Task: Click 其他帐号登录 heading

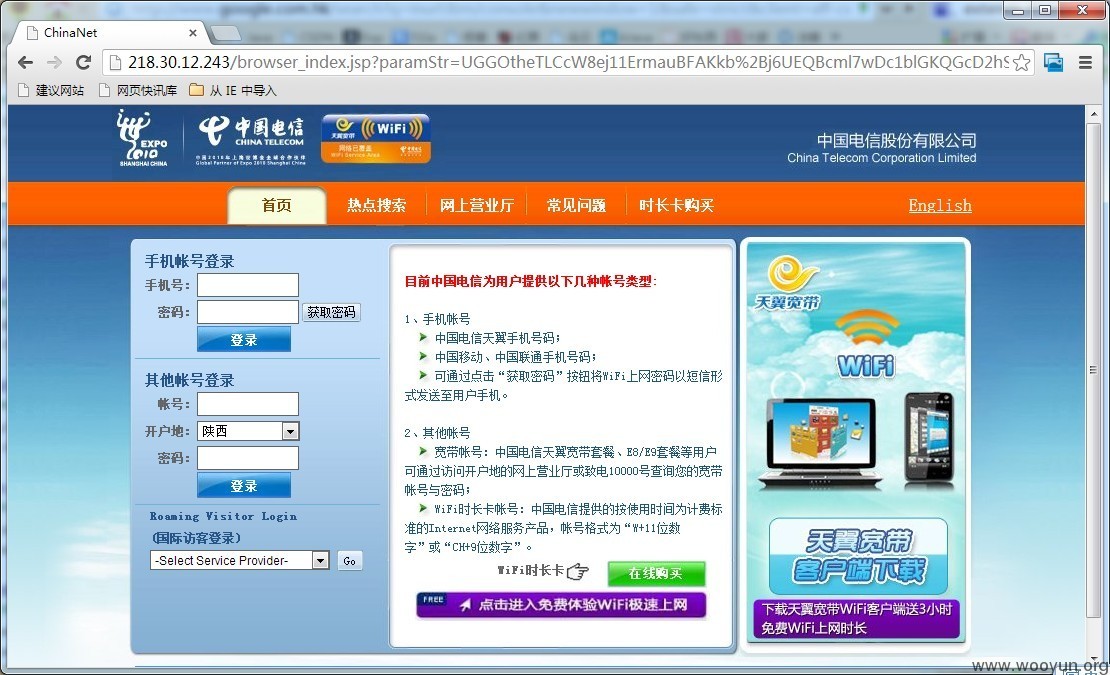Action: coord(189,380)
